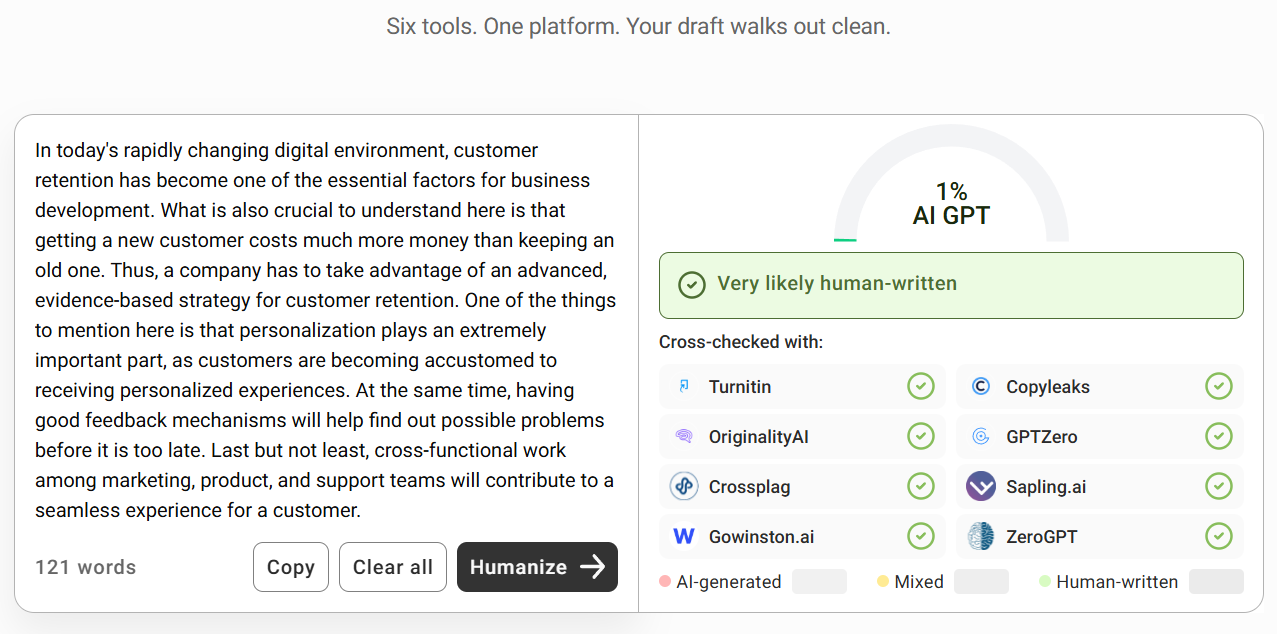Click the yellow Mixed legend dot
This screenshot has height=634, width=1277.
click(882, 581)
